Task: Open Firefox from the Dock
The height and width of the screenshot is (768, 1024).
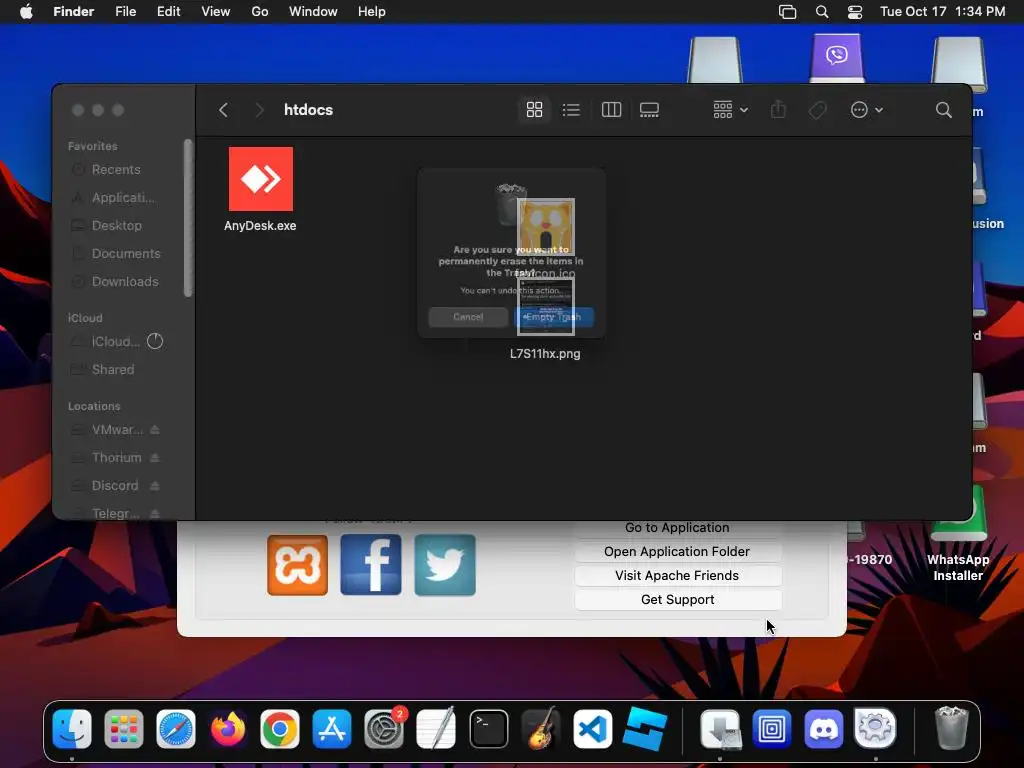Action: point(228,728)
